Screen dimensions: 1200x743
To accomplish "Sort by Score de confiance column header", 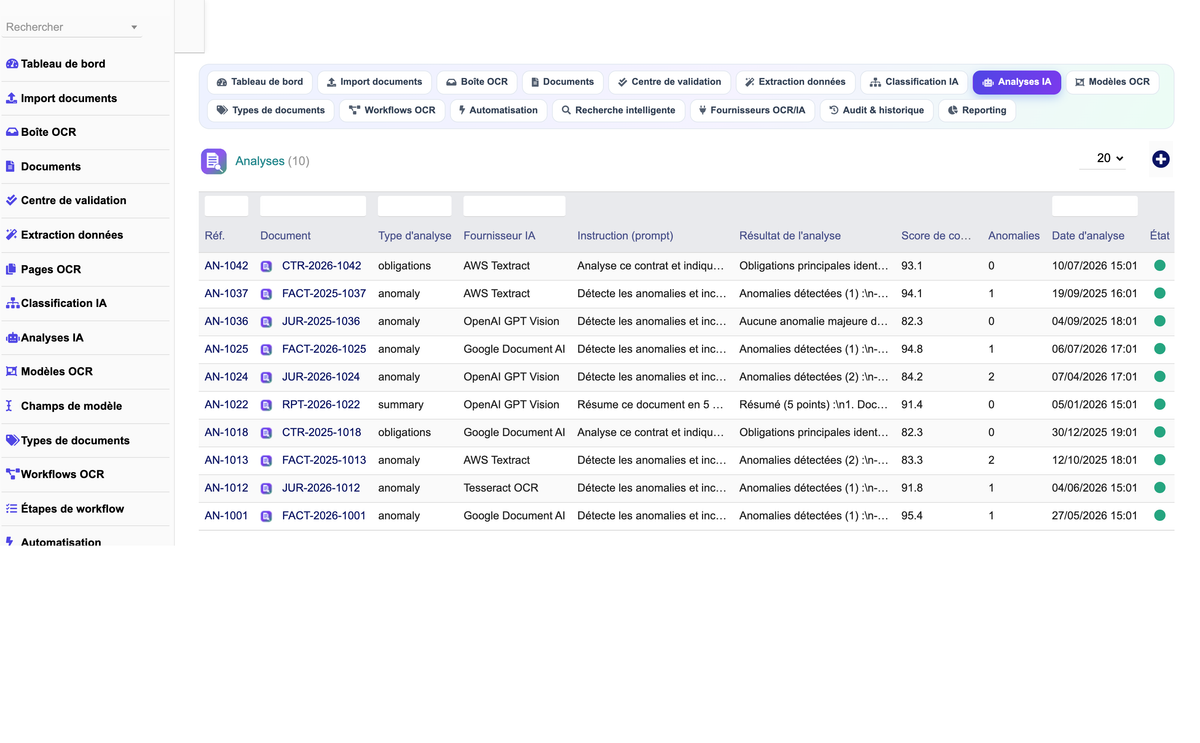I will coord(936,236).
